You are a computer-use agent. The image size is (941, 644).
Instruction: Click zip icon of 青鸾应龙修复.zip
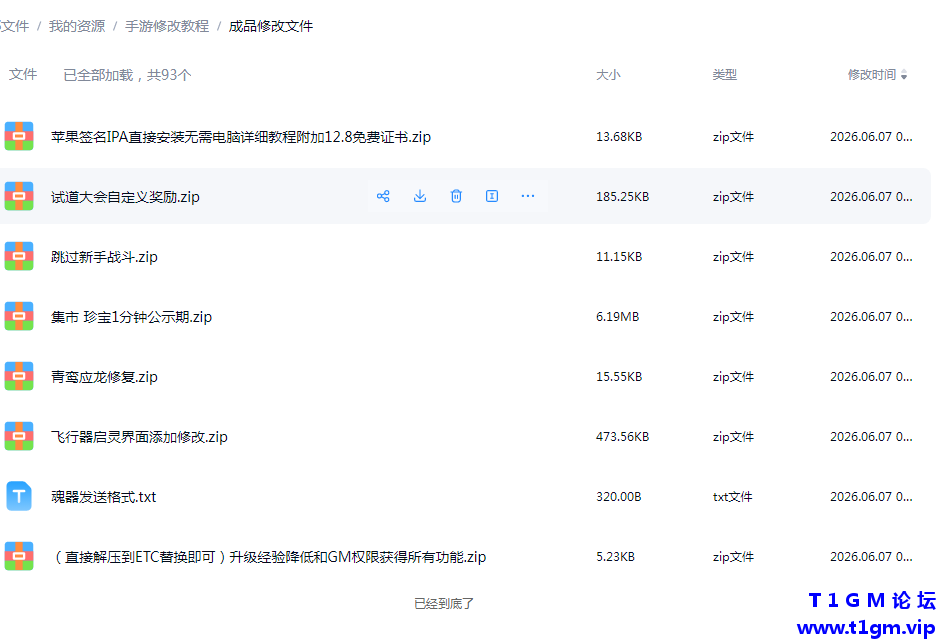19,376
